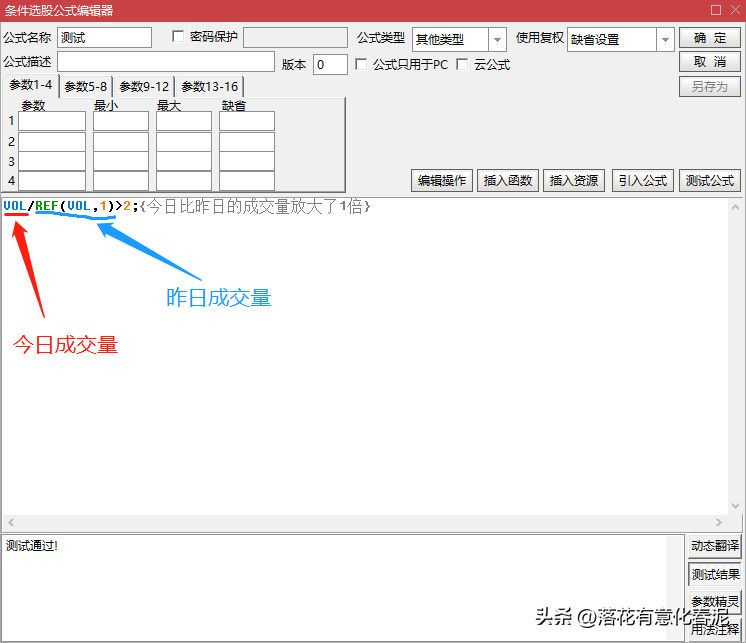Enable the 密码保护 checkbox

[178, 36]
